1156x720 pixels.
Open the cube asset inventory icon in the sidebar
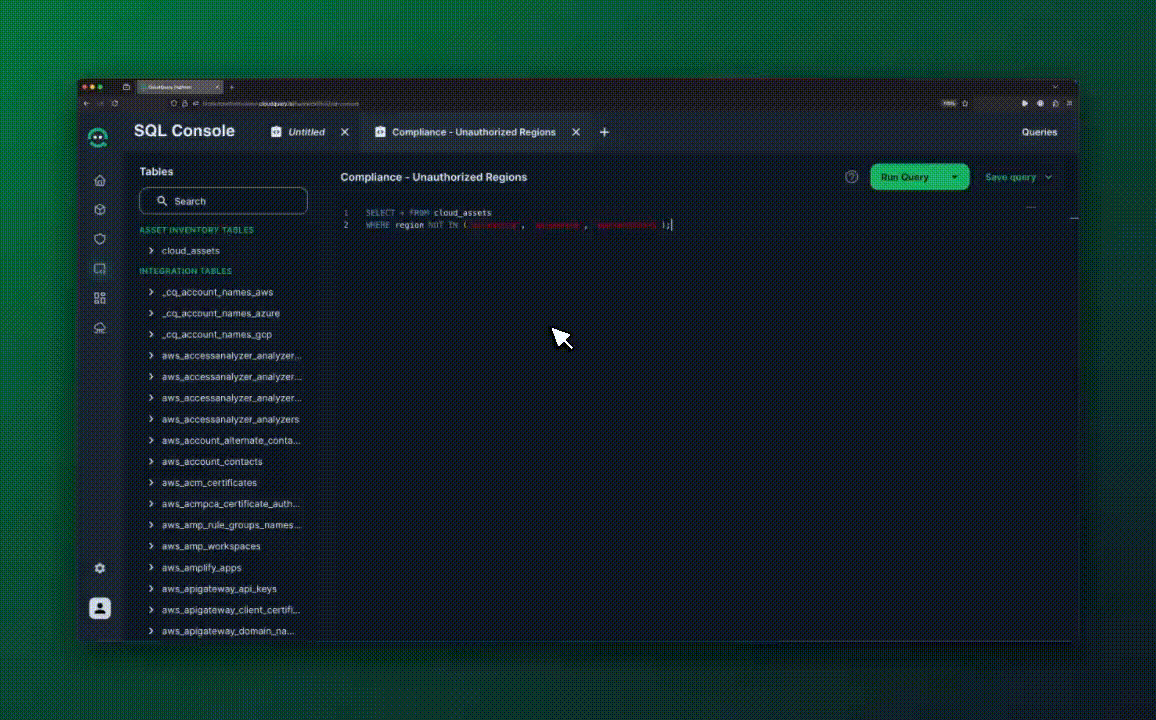pyautogui.click(x=100, y=210)
